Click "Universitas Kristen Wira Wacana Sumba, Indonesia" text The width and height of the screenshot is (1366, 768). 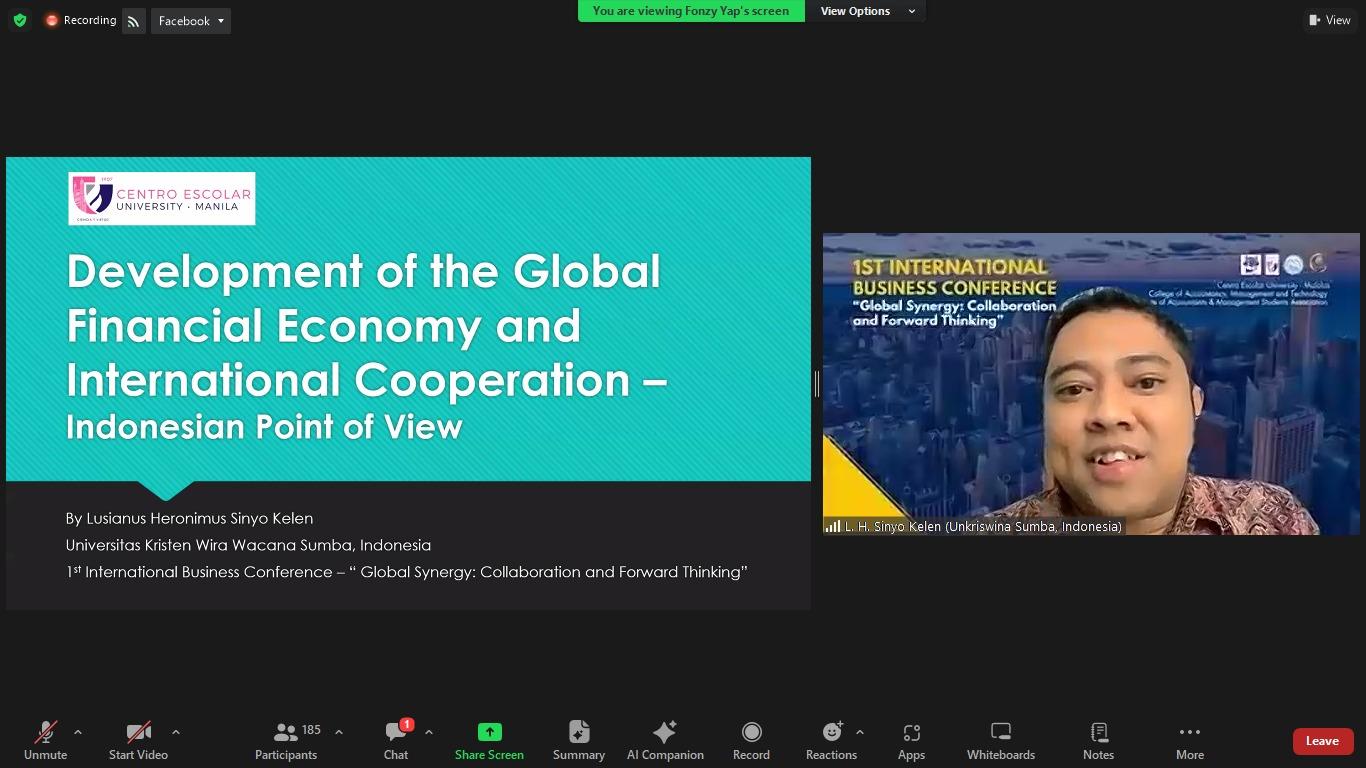click(248, 545)
